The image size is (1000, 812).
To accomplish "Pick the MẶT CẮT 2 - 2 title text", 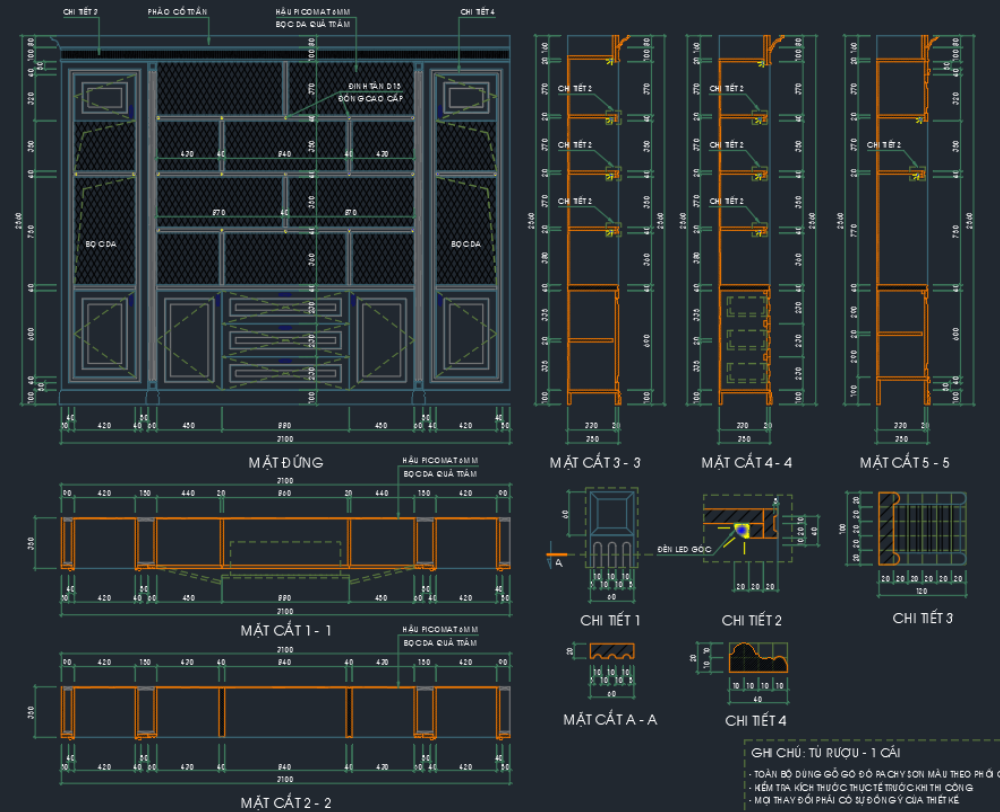I will click(x=286, y=803).
